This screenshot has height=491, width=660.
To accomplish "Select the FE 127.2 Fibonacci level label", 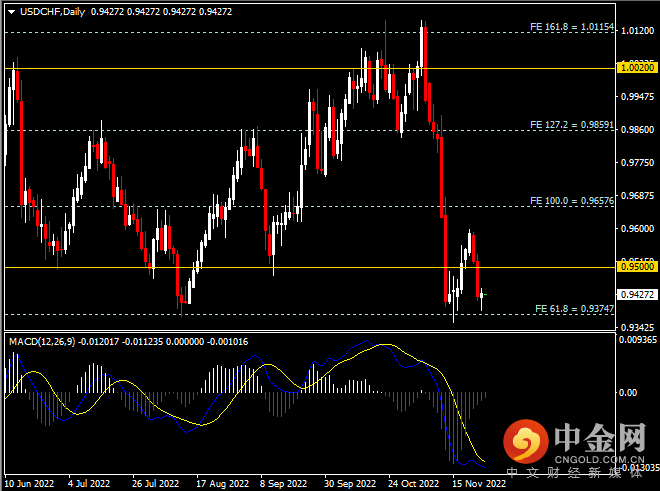I will [x=571, y=125].
